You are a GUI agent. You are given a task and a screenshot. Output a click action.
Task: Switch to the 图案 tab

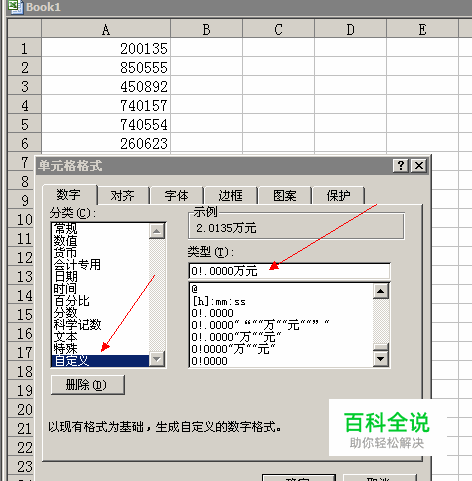tap(285, 196)
